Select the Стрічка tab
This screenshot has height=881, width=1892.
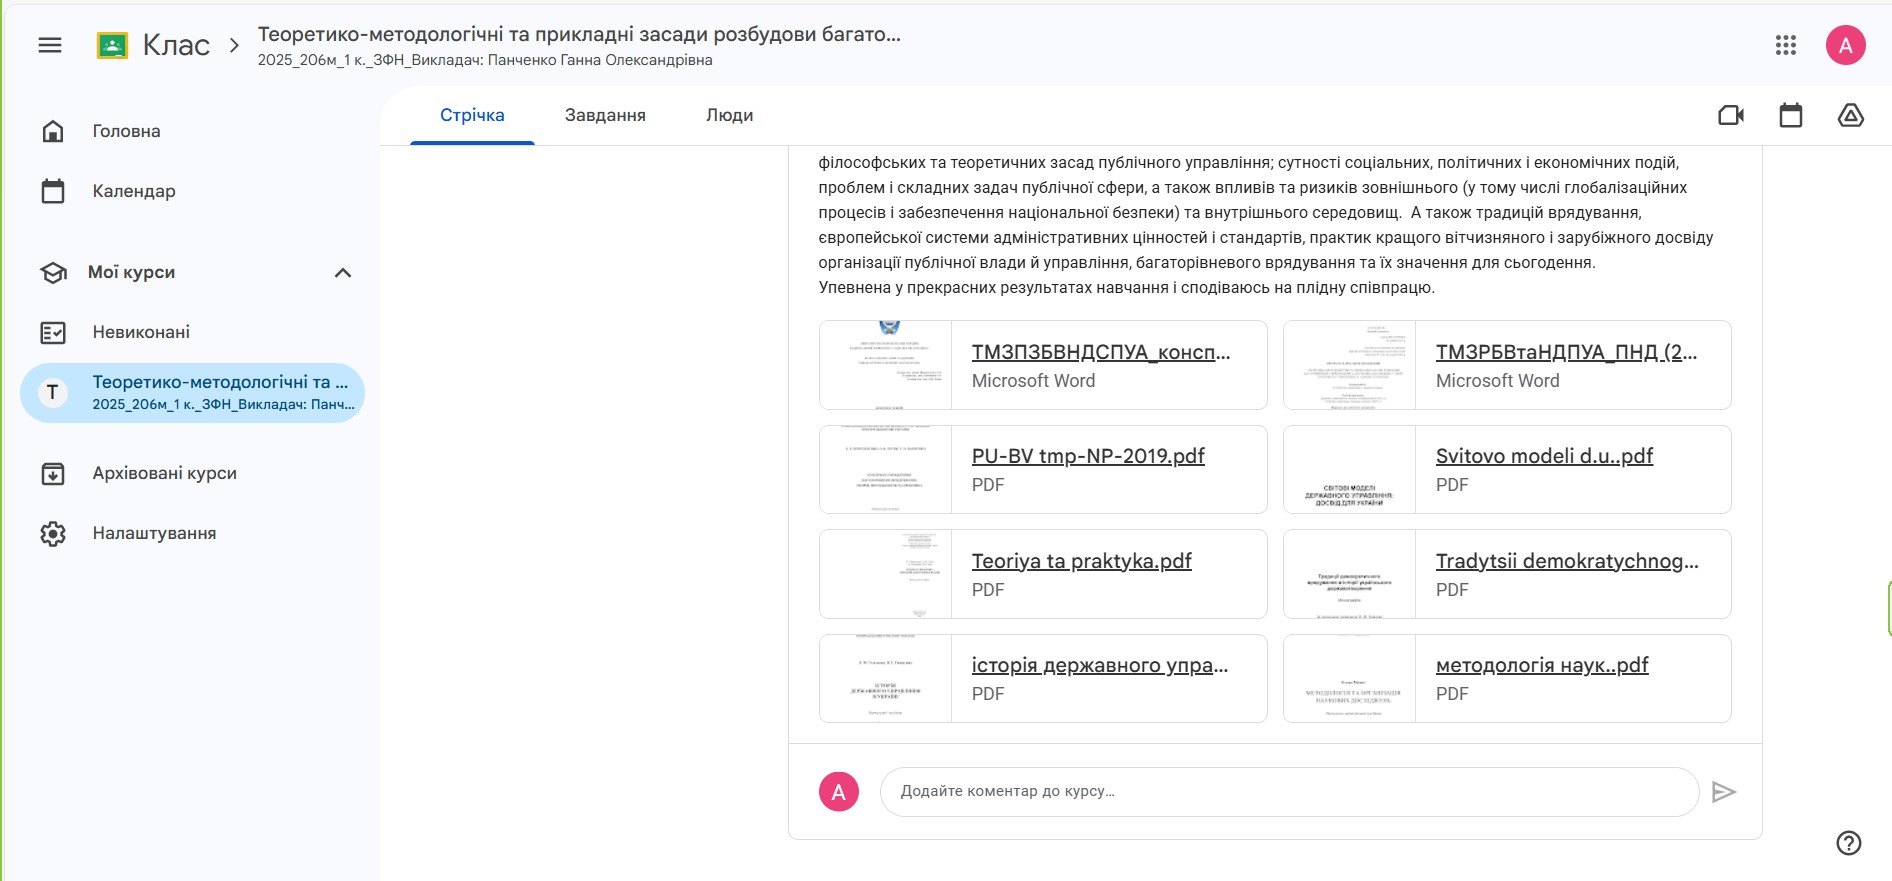pos(472,116)
